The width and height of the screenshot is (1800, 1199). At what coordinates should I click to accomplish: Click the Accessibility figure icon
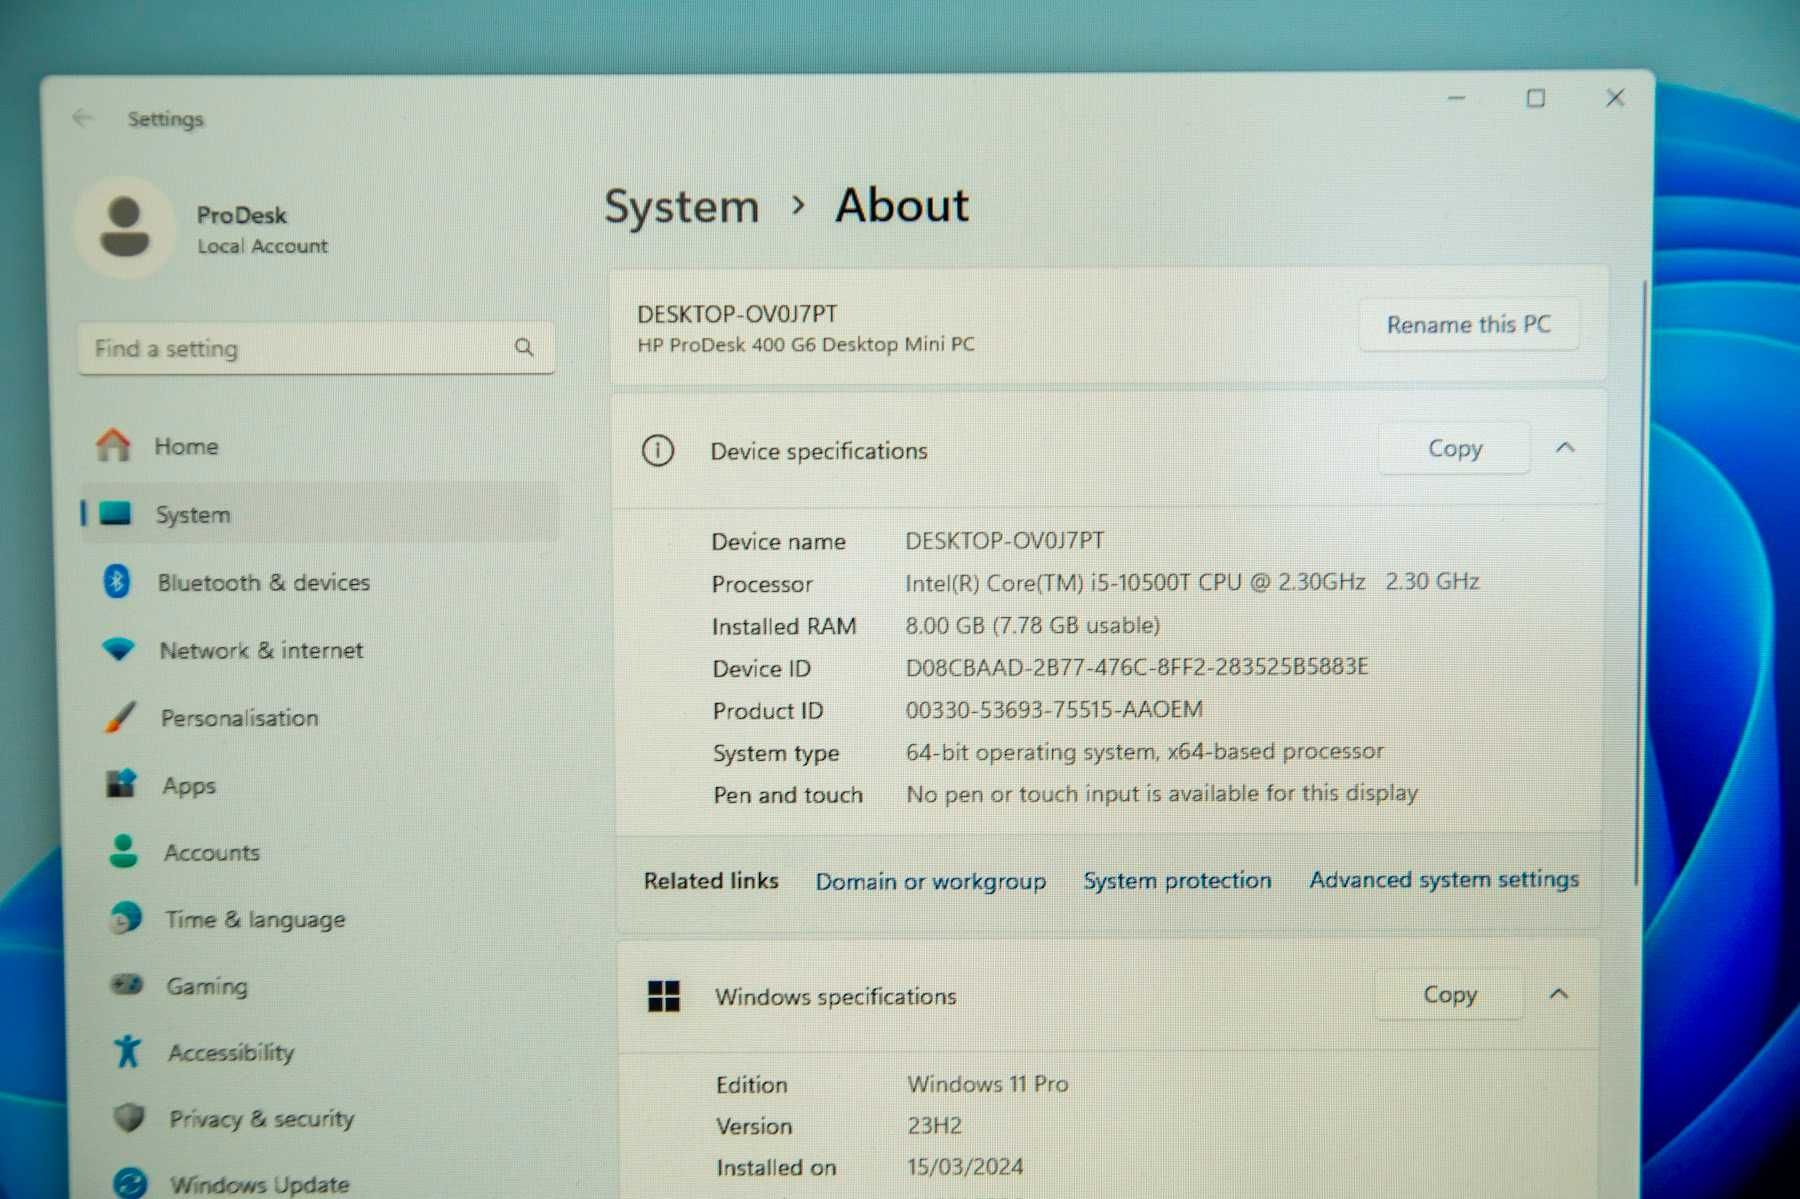pyautogui.click(x=128, y=1051)
